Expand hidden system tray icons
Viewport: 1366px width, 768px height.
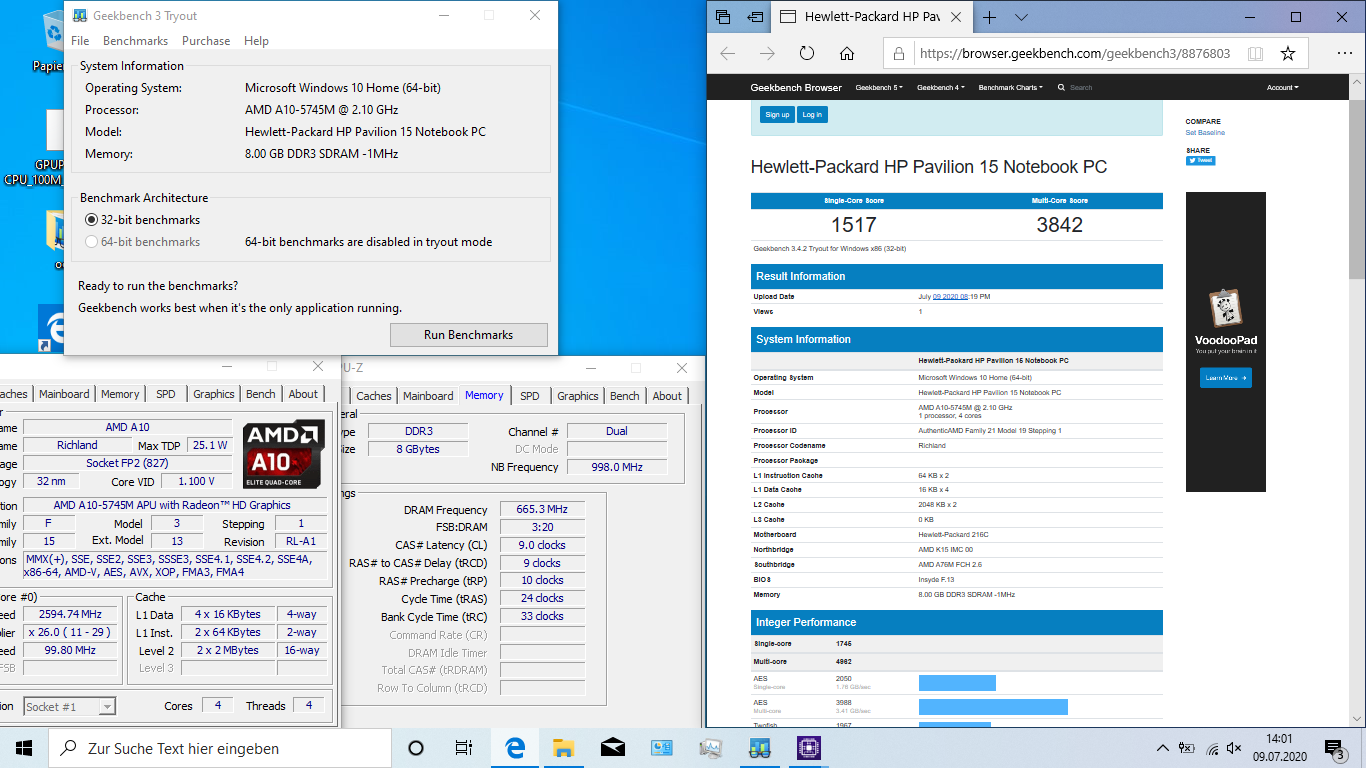pyautogui.click(x=1162, y=748)
